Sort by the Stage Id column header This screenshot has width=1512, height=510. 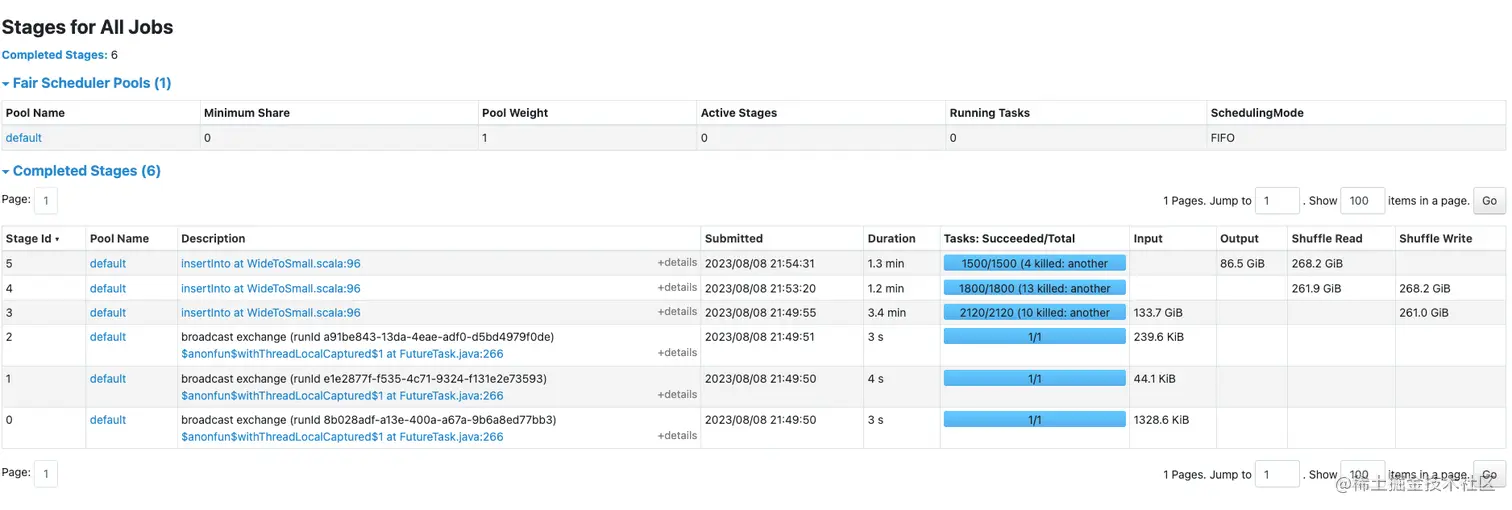(33, 239)
